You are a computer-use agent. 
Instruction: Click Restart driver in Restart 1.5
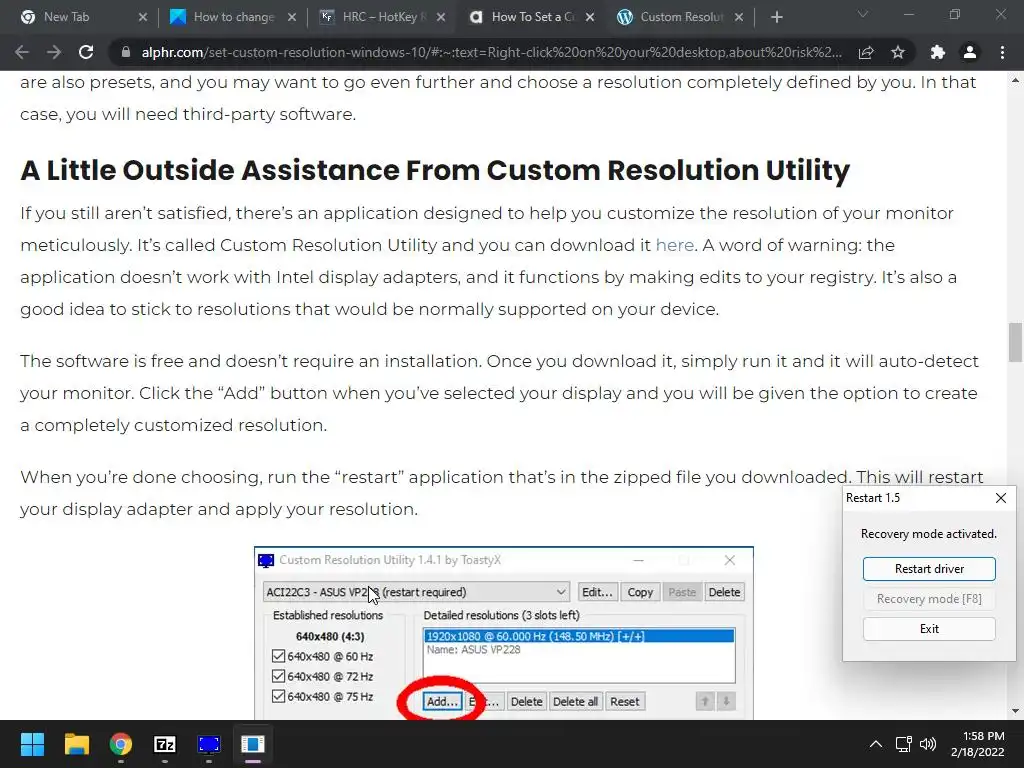(929, 569)
